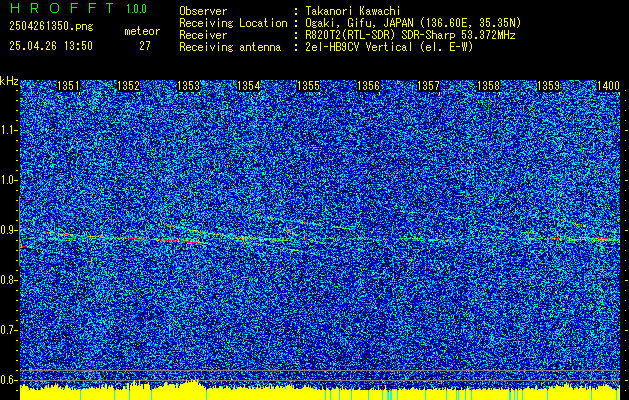Click the 1352 time marker
This screenshot has height=400, width=629.
pos(128,86)
